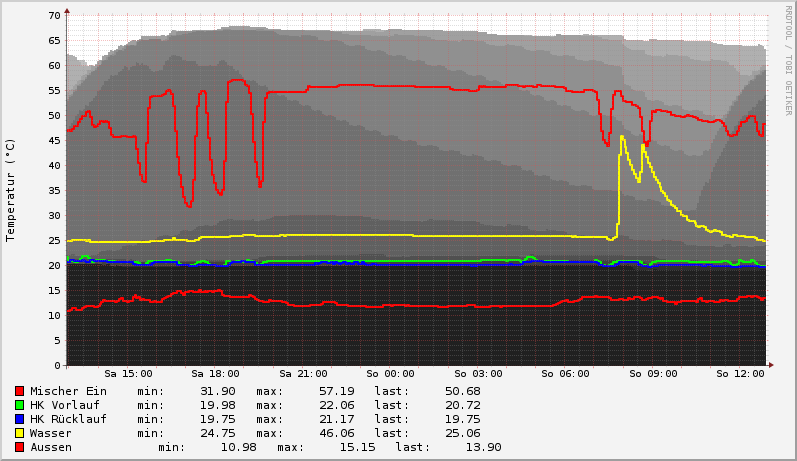Click the blue HK Rücklauf legend swatch

pyautogui.click(x=20, y=419)
